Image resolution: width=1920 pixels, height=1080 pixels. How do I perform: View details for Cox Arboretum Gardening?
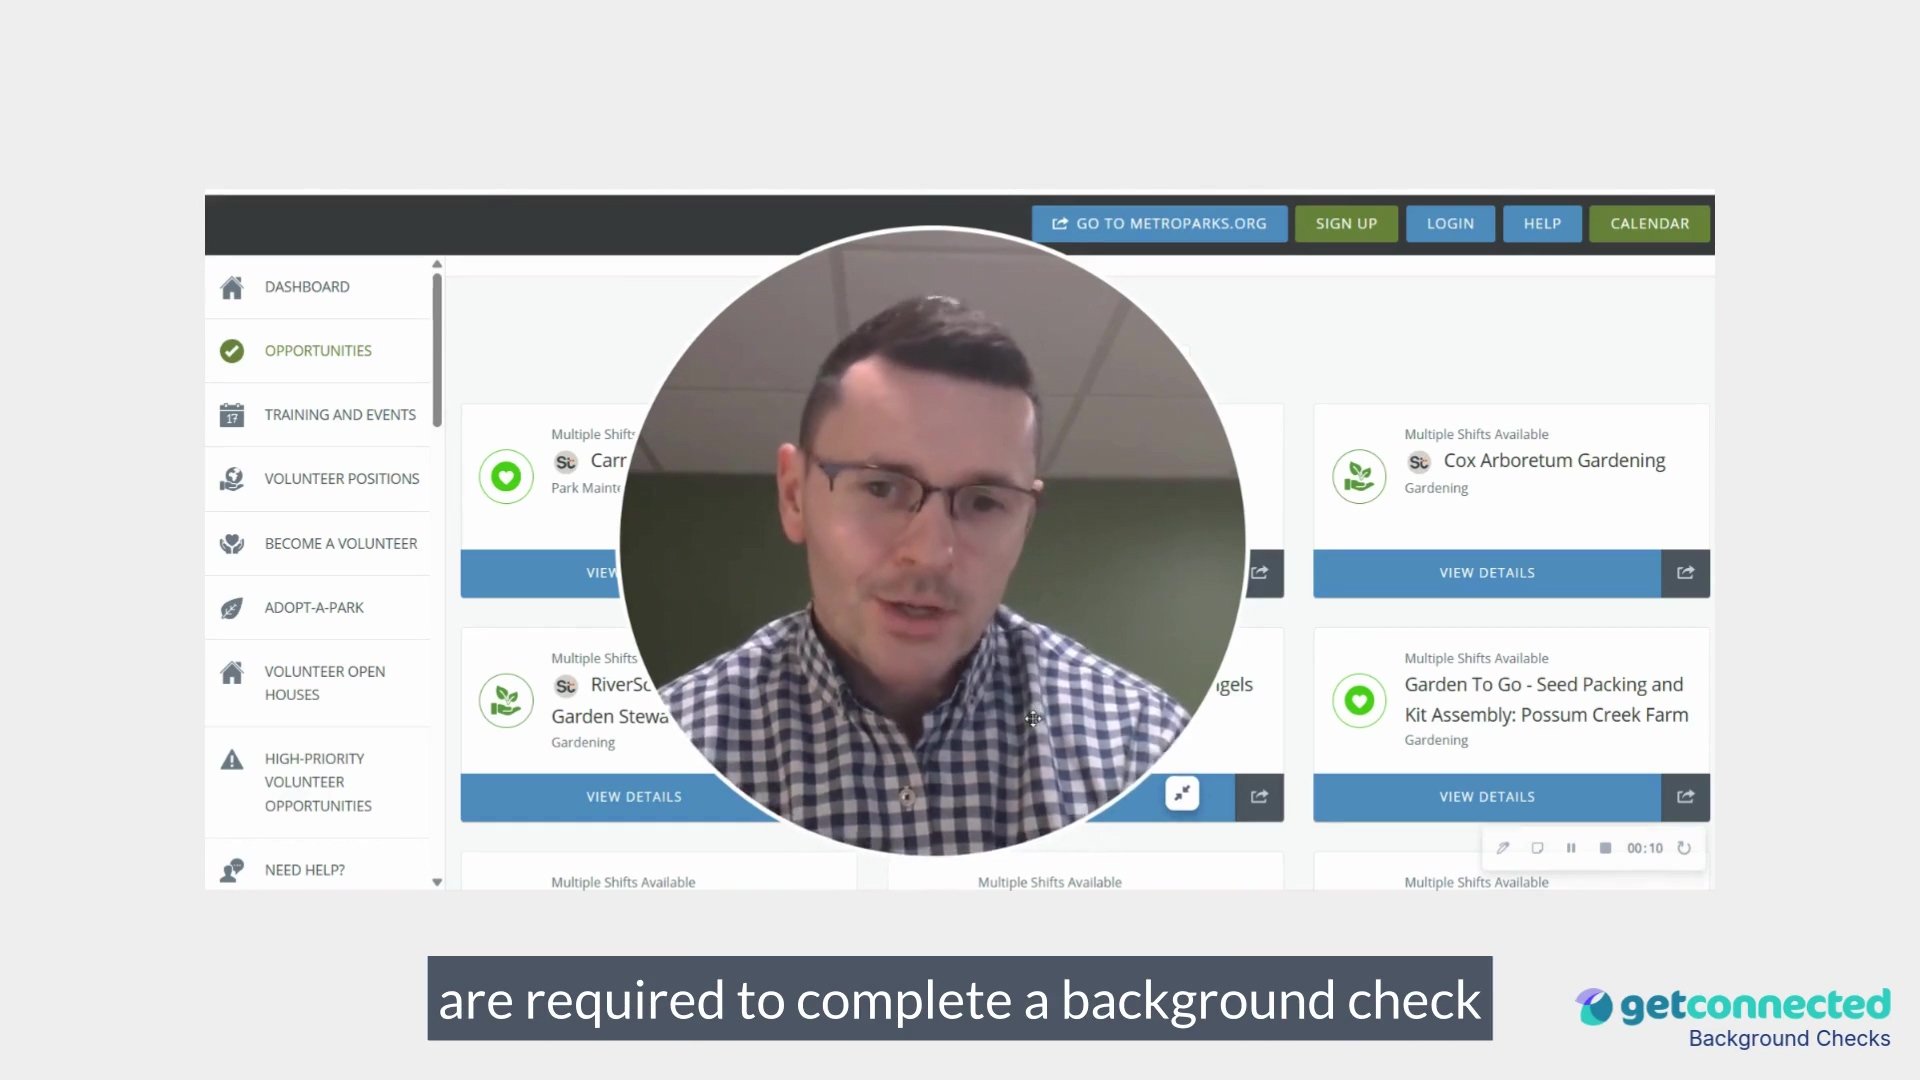(1486, 573)
